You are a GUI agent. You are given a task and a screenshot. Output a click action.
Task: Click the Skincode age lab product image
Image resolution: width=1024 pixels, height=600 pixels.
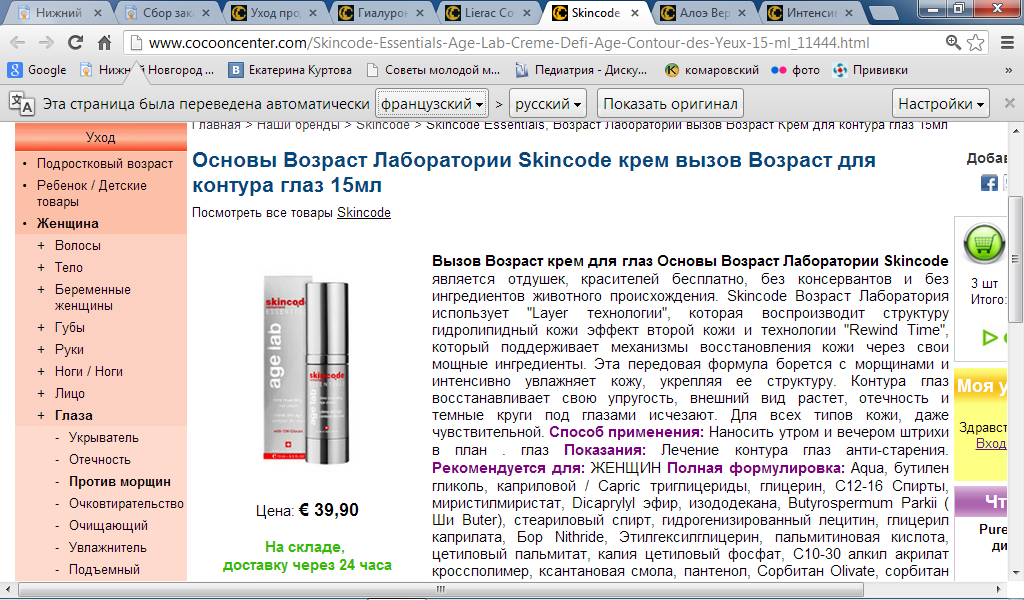click(306, 370)
